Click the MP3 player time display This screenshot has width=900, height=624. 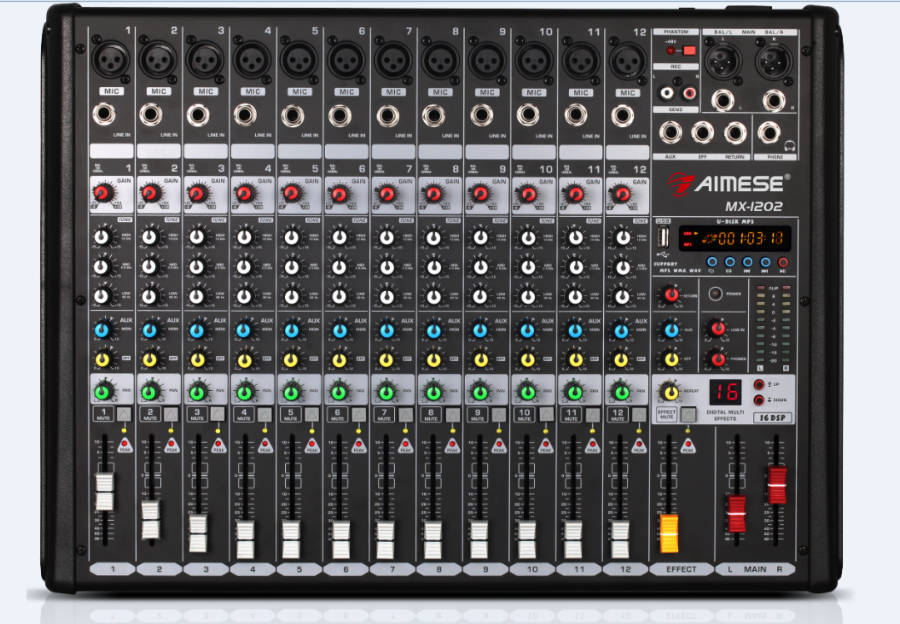pyautogui.click(x=735, y=239)
